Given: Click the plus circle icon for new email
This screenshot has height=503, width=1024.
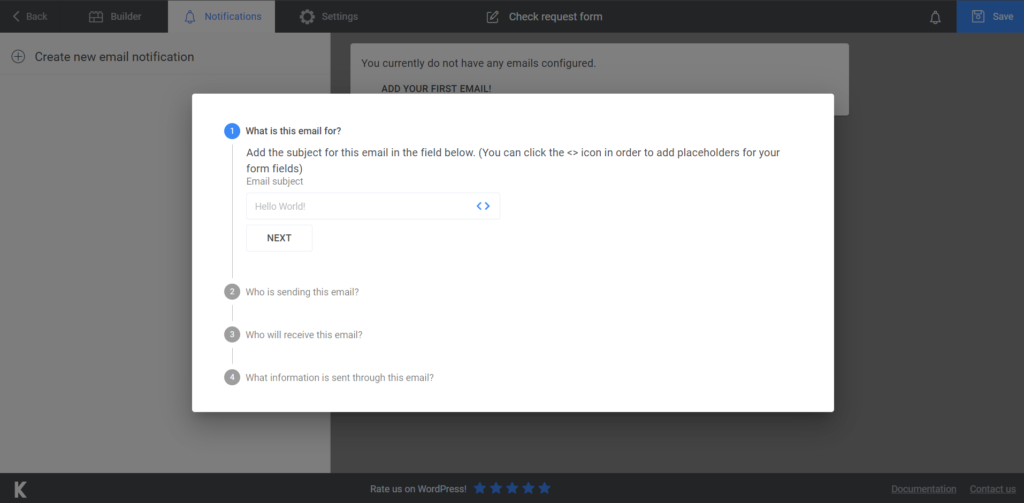Looking at the screenshot, I should tap(18, 57).
